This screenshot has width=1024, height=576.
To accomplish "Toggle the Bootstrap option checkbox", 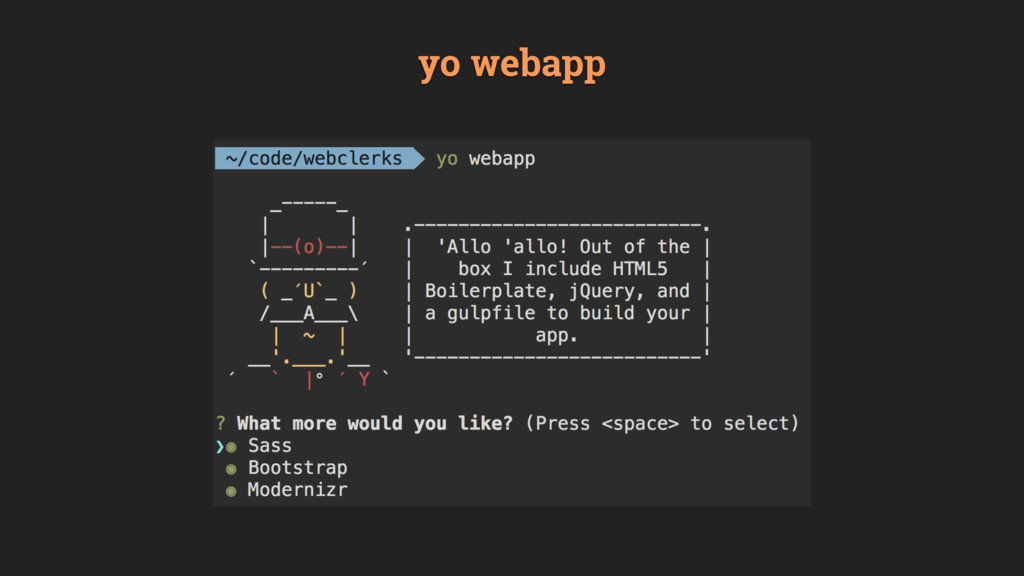I will click(x=231, y=469).
